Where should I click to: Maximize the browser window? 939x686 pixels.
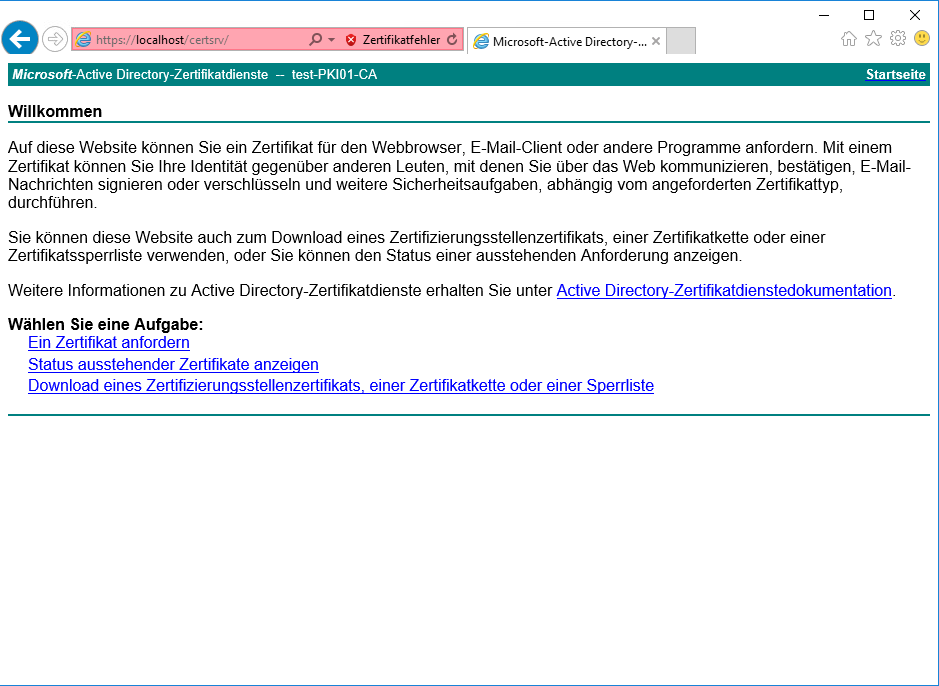tap(869, 14)
